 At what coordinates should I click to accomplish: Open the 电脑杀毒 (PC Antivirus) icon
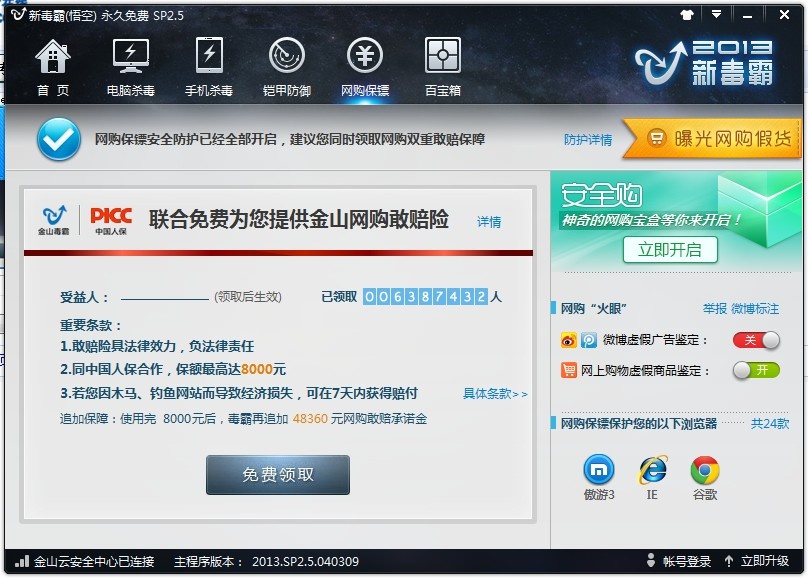point(131,62)
